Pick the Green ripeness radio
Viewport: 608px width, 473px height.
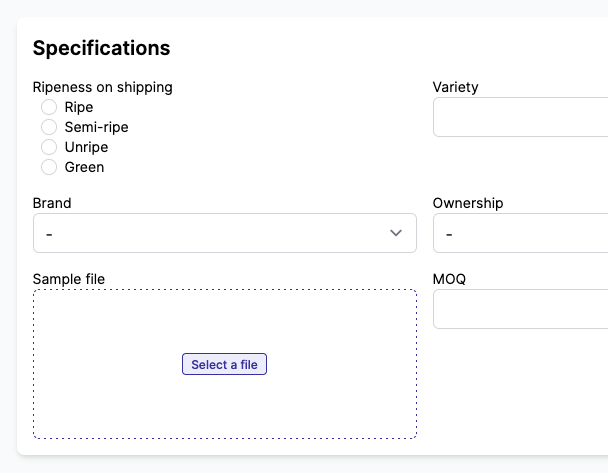click(x=49, y=167)
